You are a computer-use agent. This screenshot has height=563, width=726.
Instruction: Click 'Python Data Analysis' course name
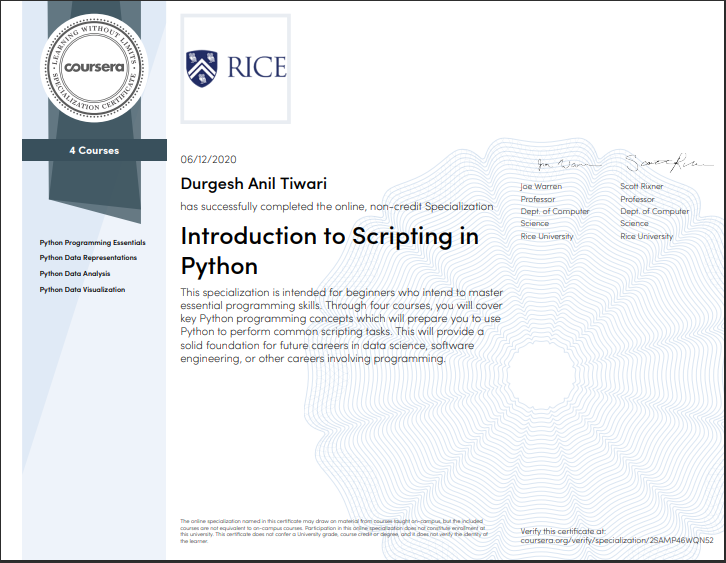click(75, 274)
